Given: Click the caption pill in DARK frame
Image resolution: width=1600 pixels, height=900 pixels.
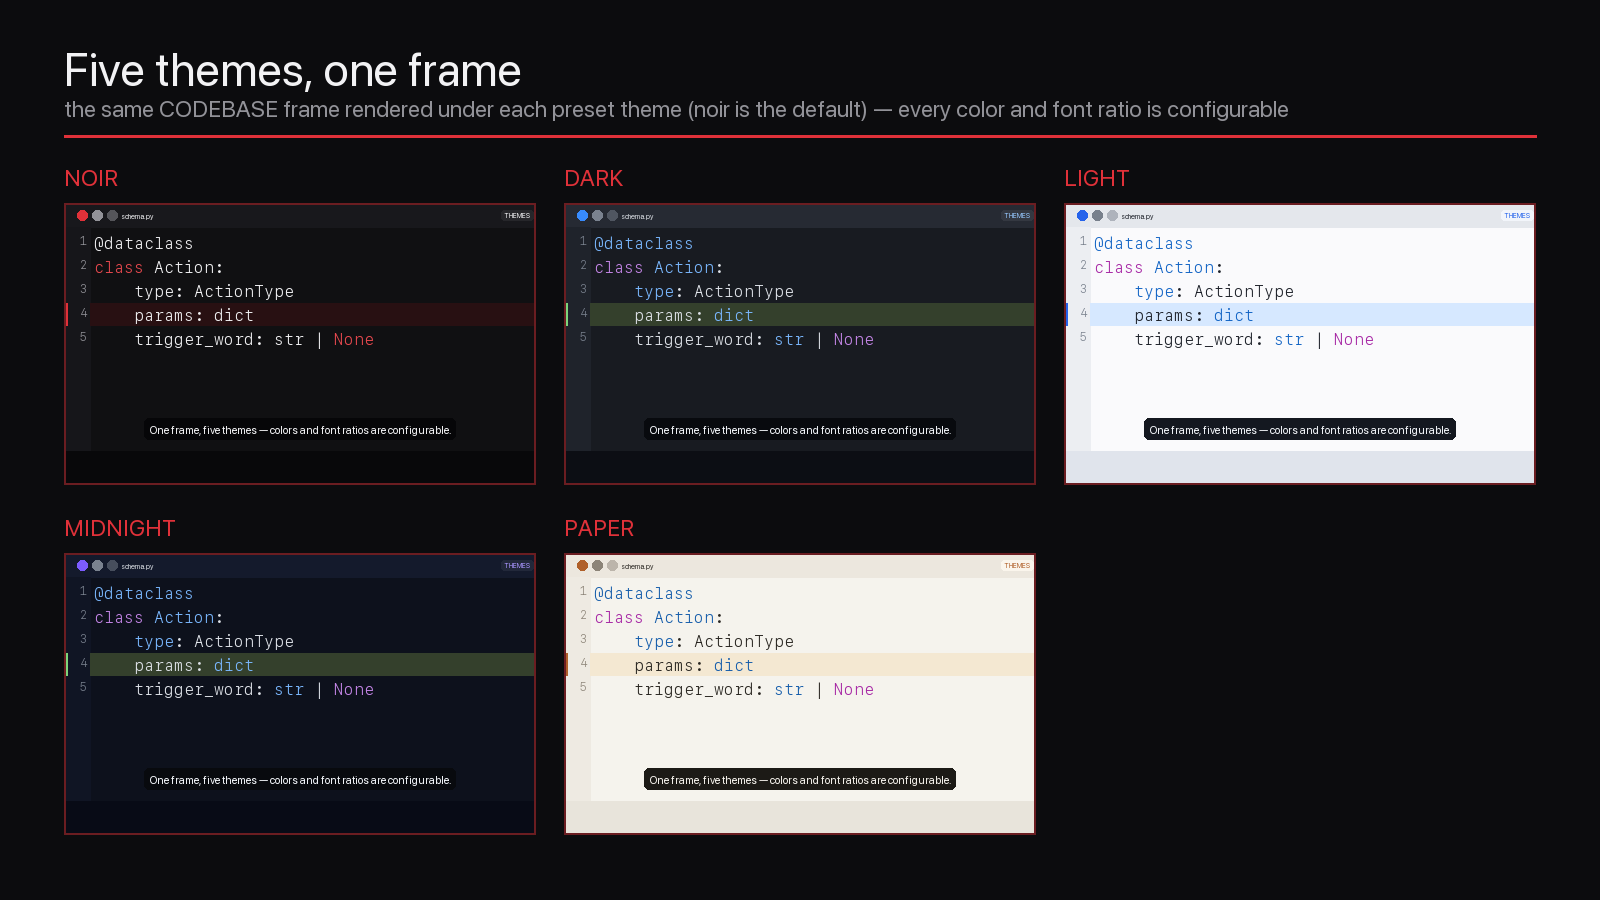Looking at the screenshot, I should coord(800,430).
